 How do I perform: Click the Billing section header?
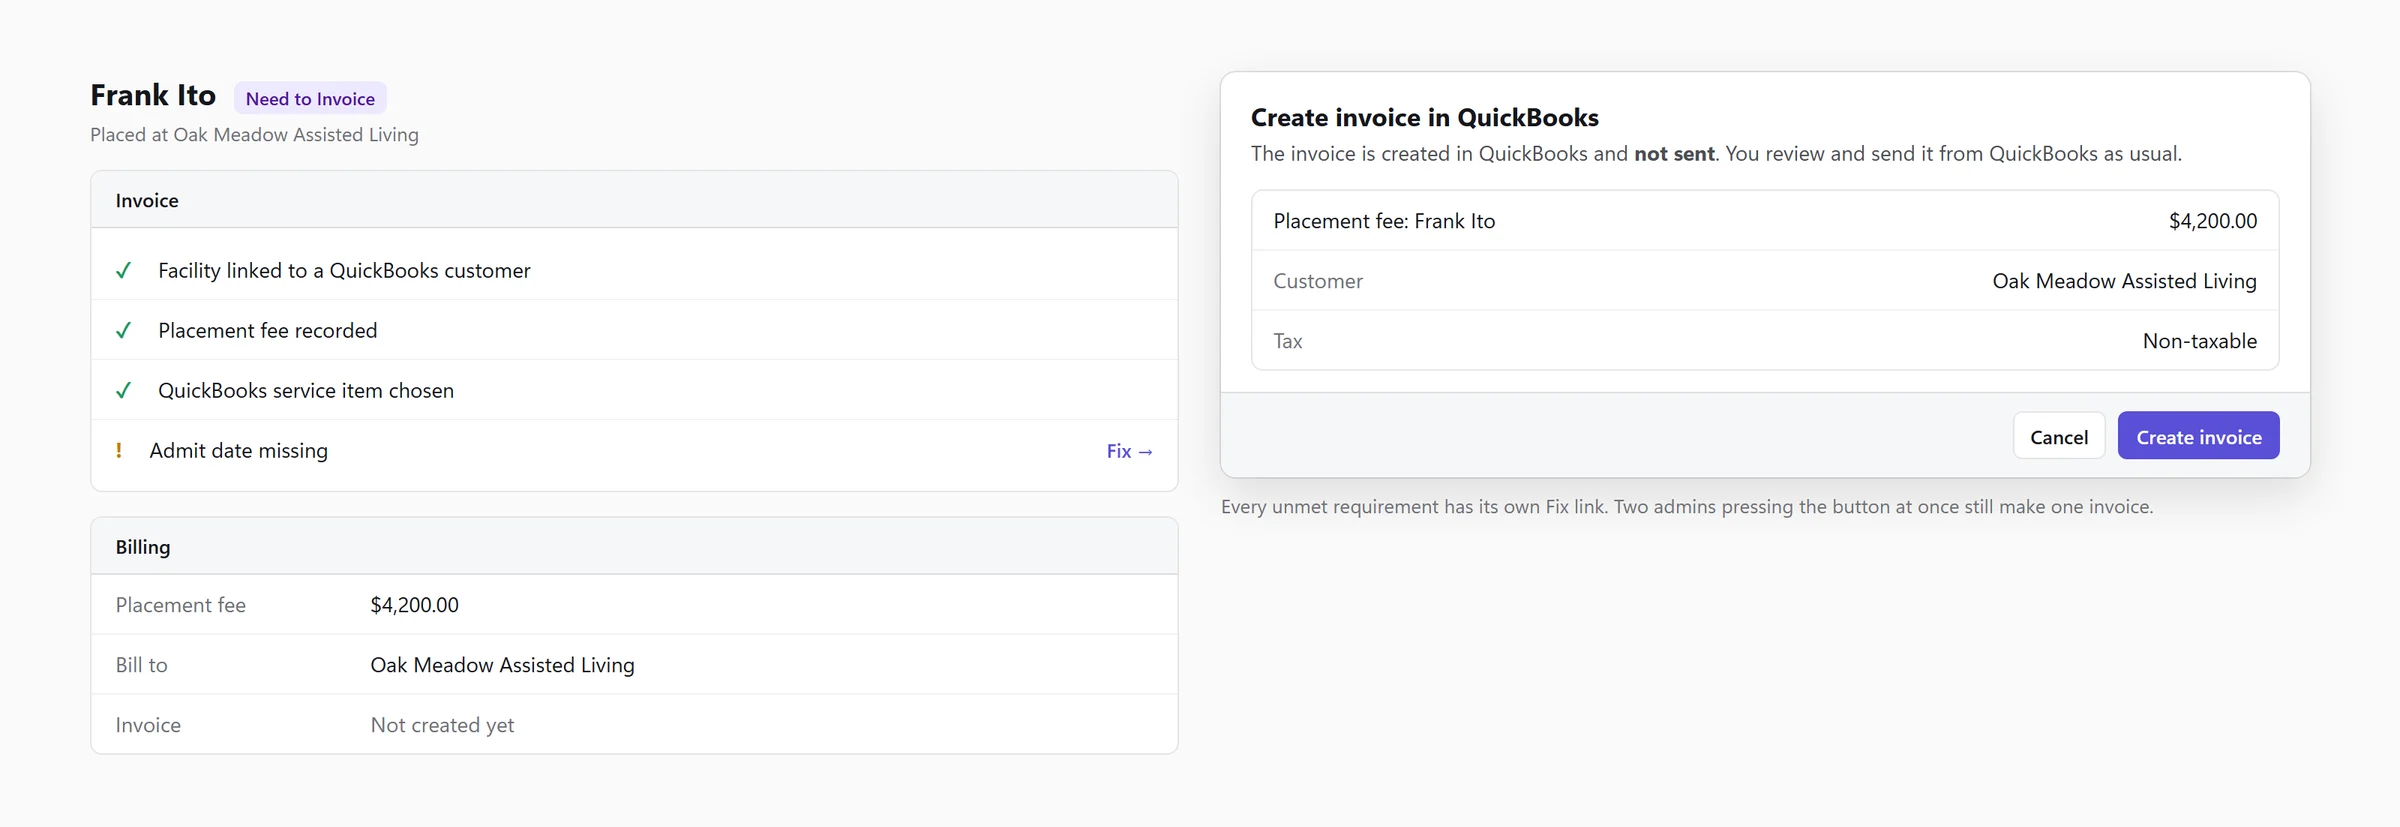tap(634, 546)
